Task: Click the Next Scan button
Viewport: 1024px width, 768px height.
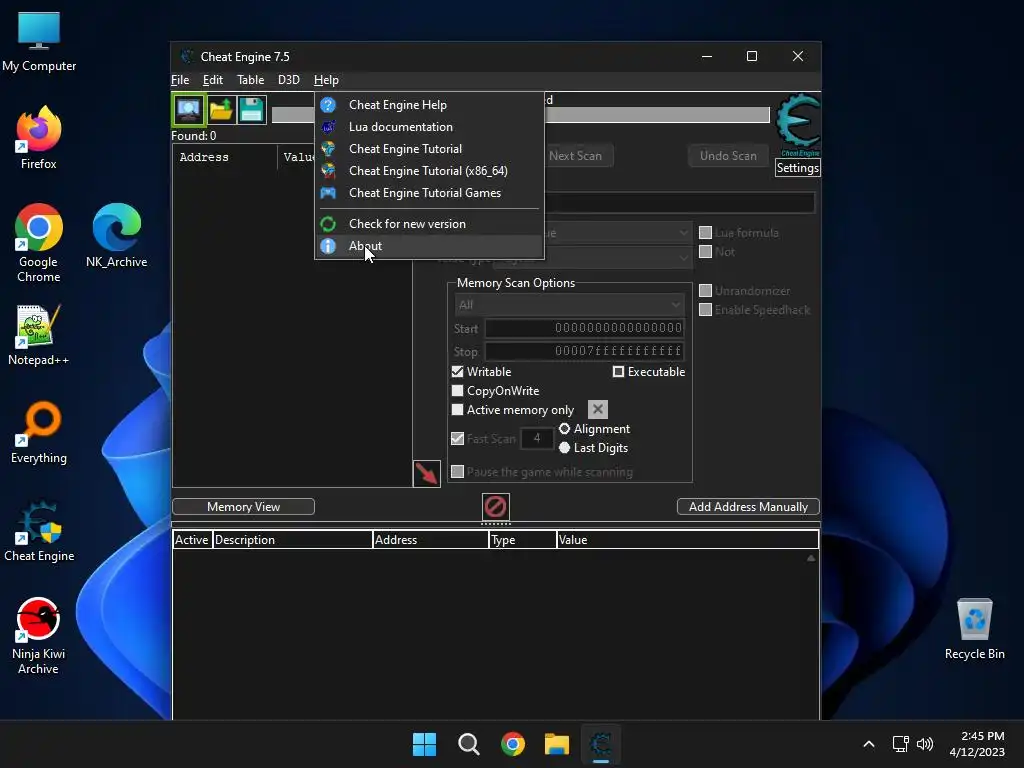Action: click(x=575, y=155)
